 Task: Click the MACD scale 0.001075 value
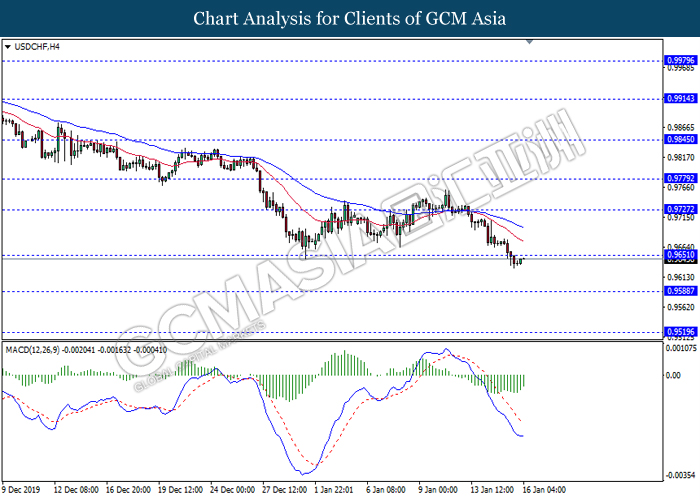pos(681,348)
